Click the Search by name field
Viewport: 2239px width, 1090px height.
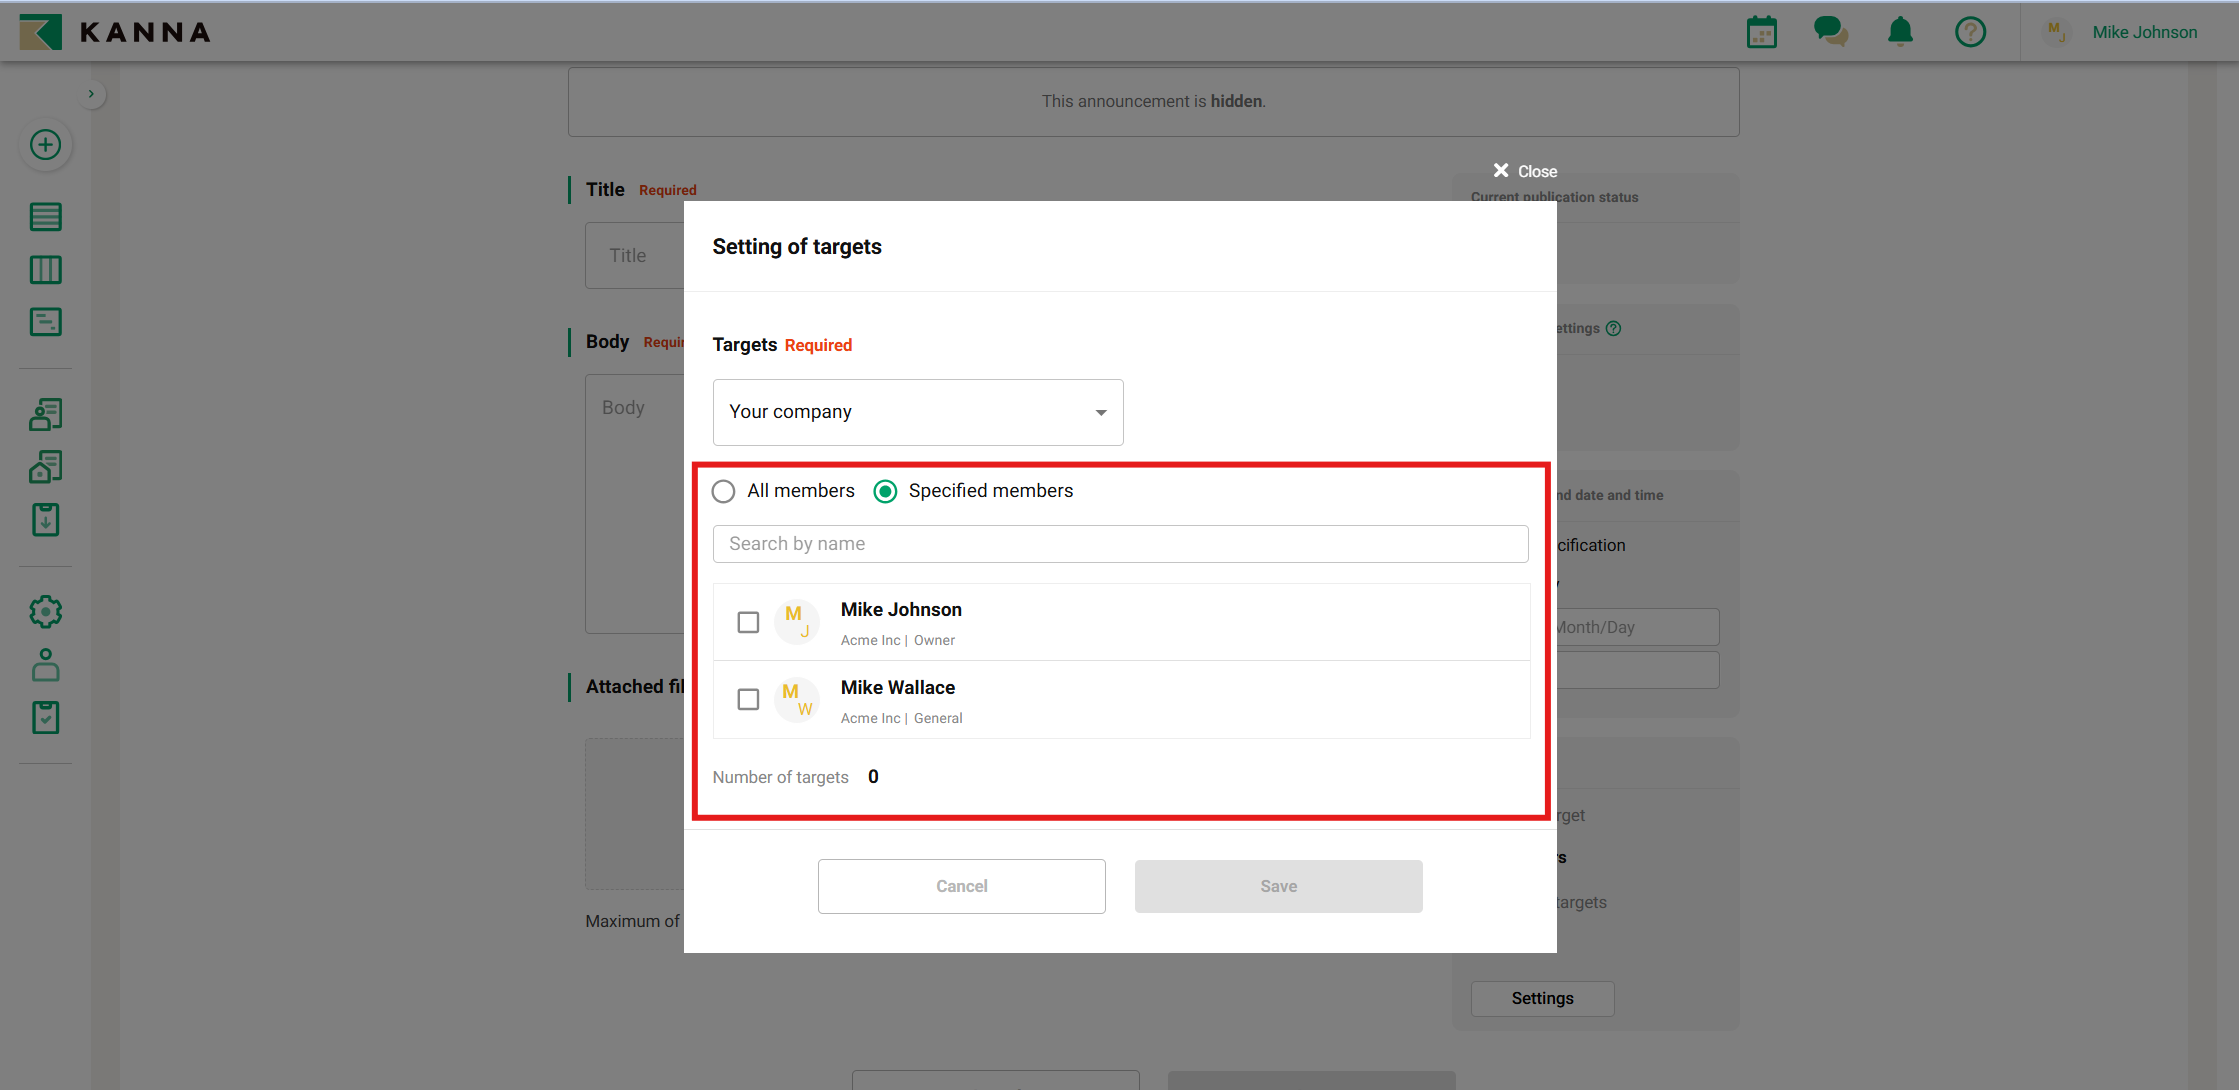pyautogui.click(x=1120, y=544)
